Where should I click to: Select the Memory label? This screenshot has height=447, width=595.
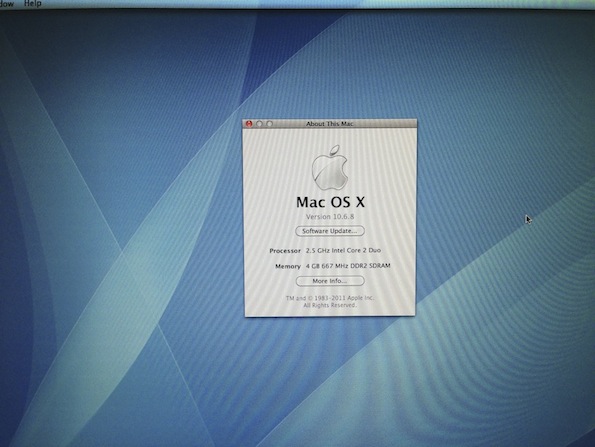288,266
